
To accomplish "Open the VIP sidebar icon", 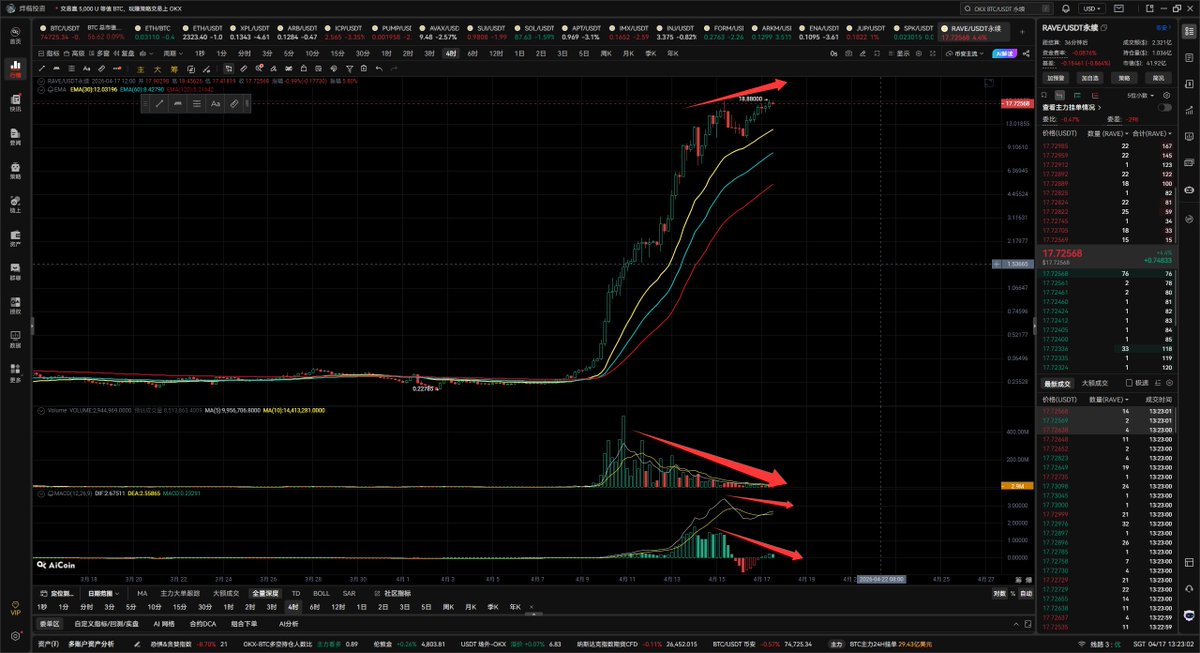I will 15,609.
